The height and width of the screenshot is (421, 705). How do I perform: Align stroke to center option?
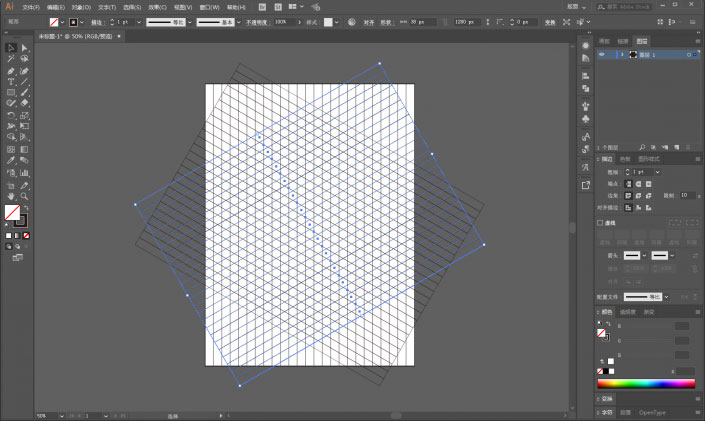[628, 207]
